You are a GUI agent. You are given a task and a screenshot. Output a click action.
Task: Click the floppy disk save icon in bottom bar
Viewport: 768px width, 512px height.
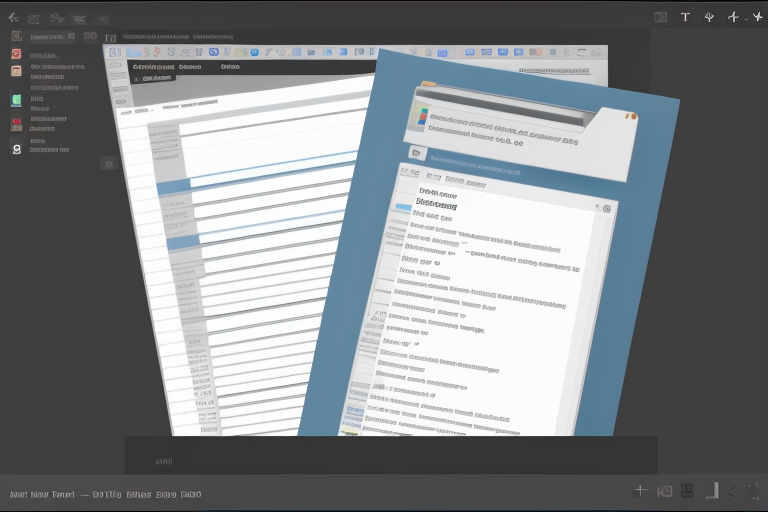pyautogui.click(x=687, y=491)
